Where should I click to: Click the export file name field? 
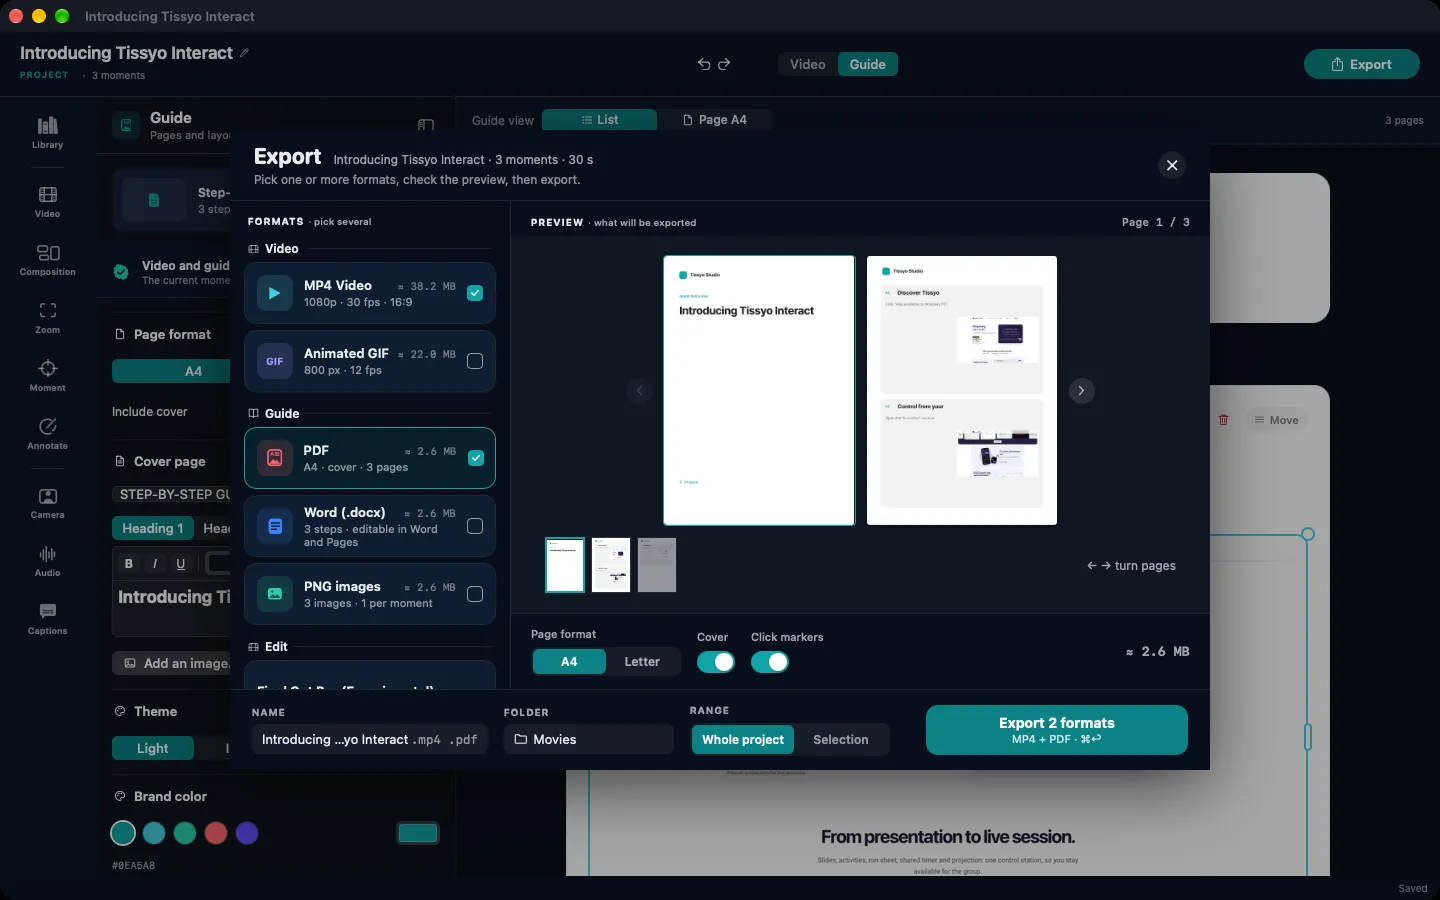point(369,740)
